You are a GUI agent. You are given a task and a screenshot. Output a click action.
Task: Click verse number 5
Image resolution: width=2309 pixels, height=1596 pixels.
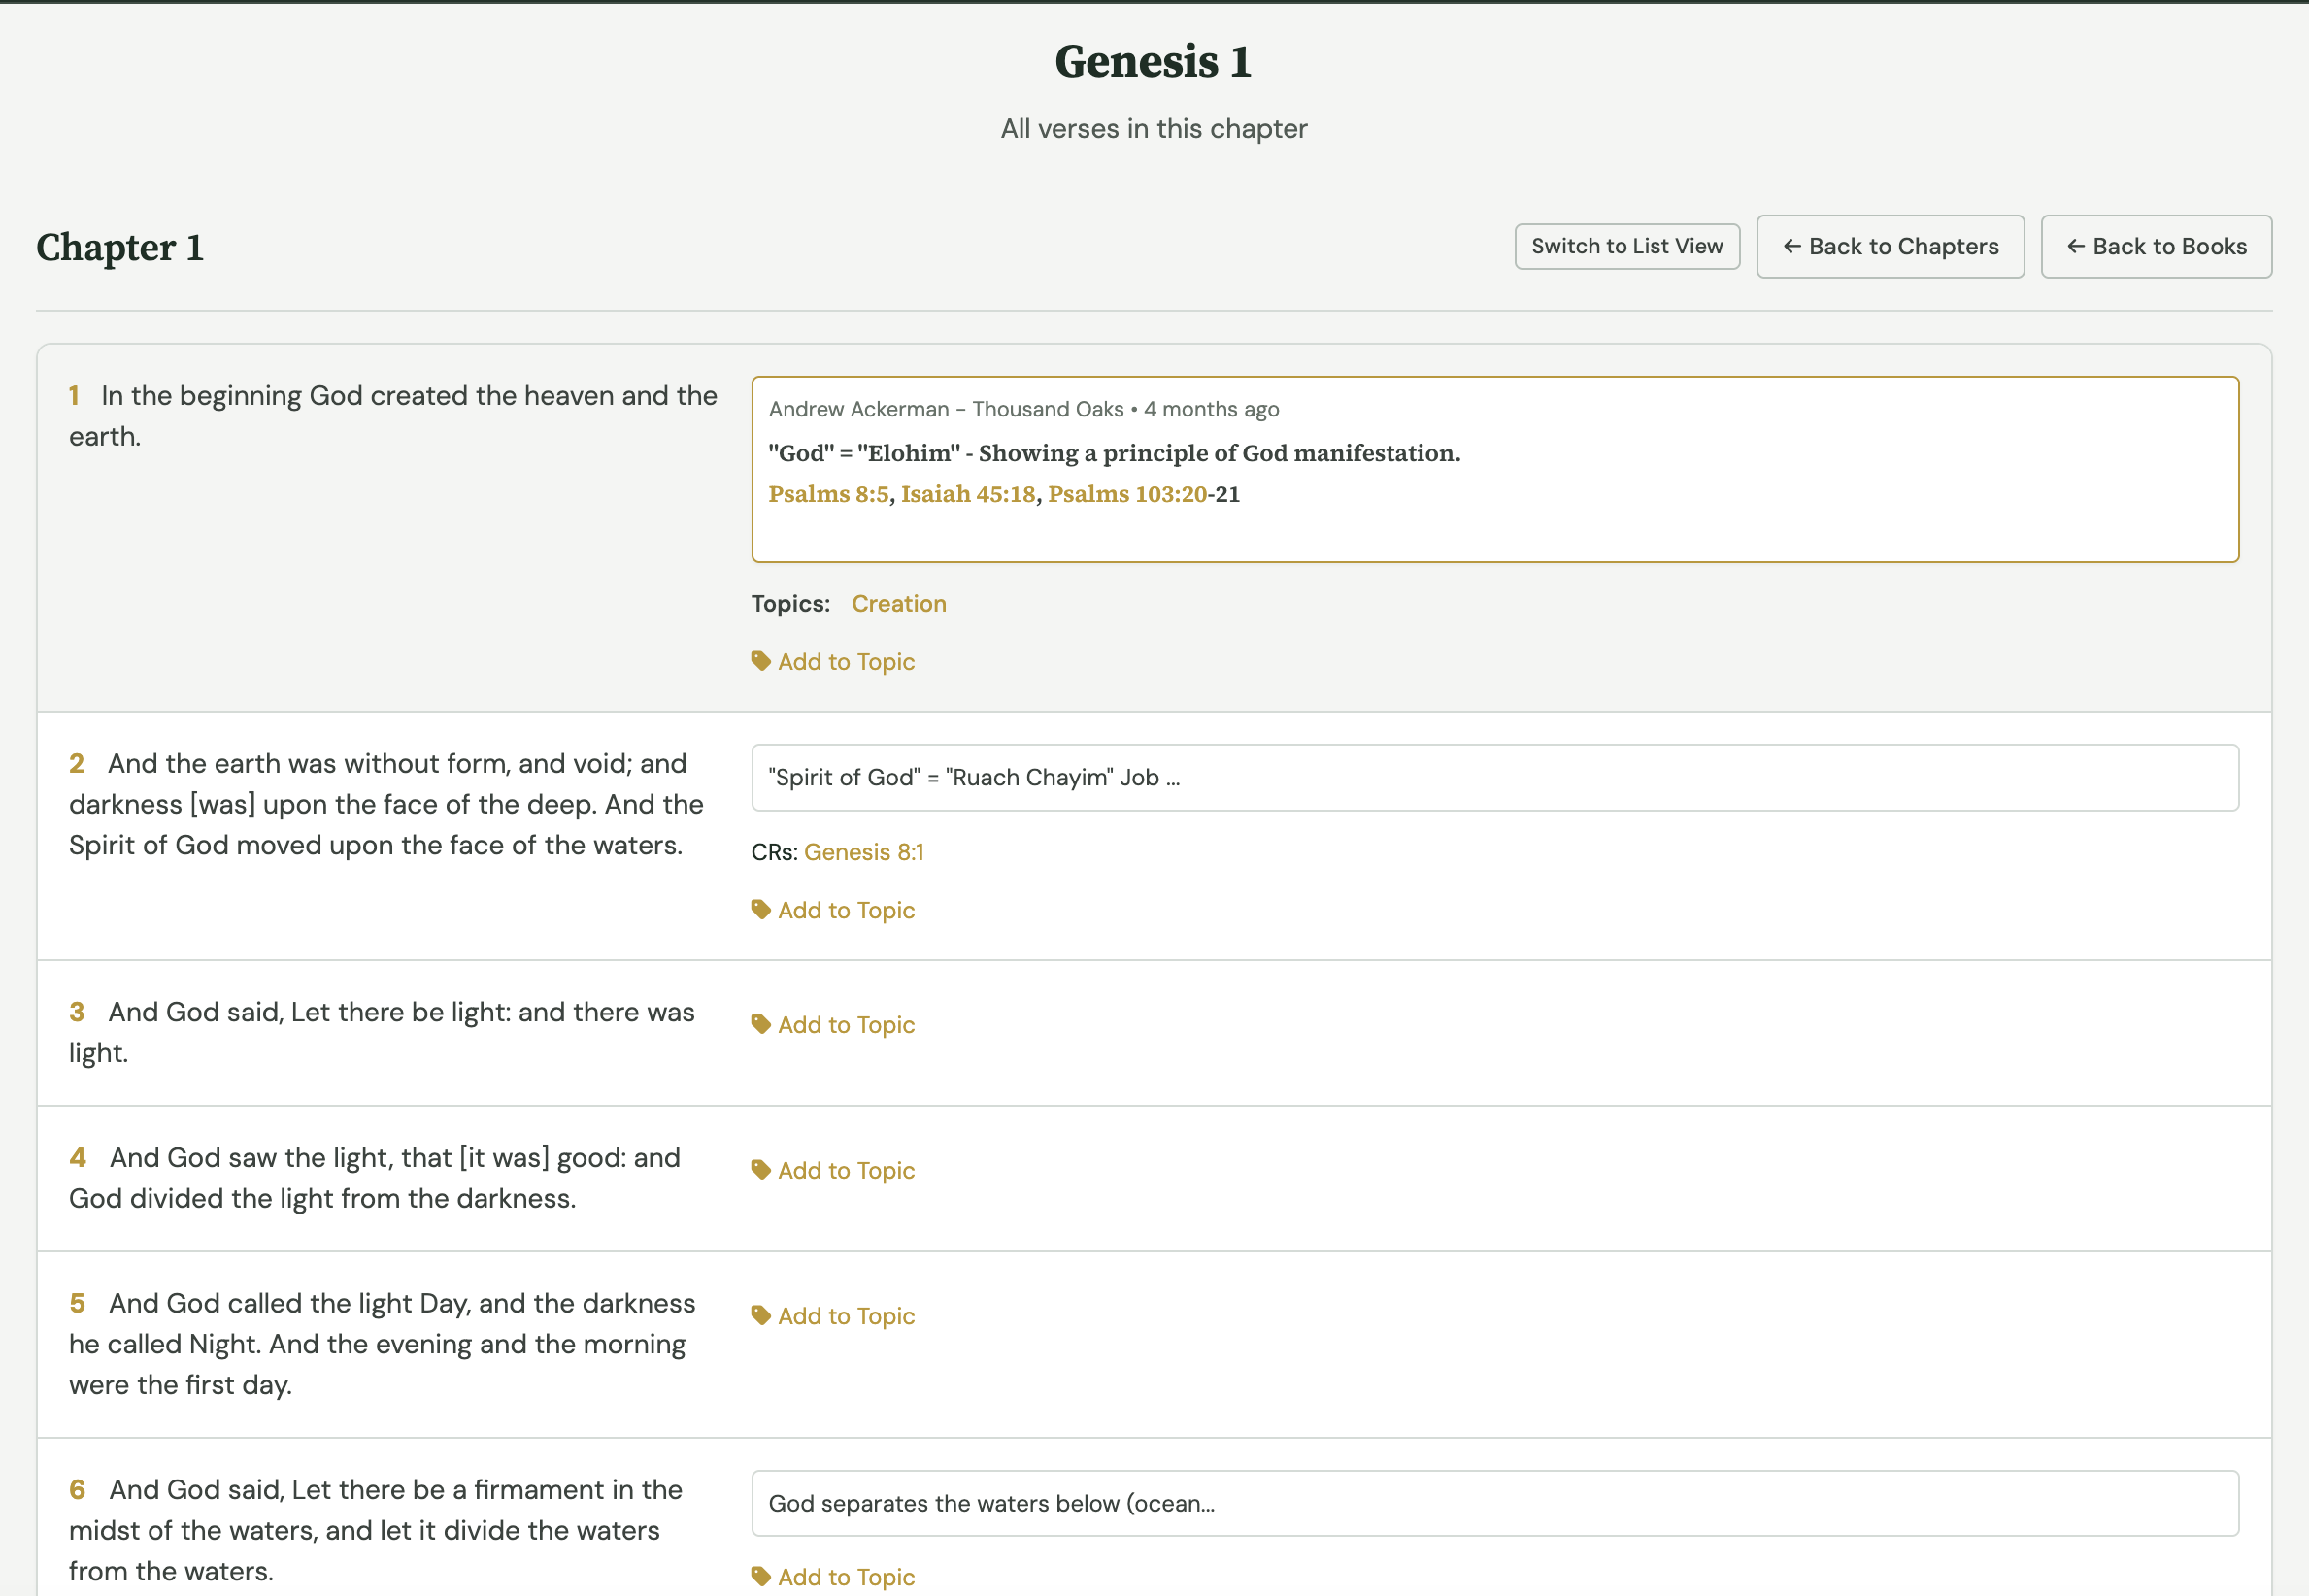click(x=77, y=1303)
